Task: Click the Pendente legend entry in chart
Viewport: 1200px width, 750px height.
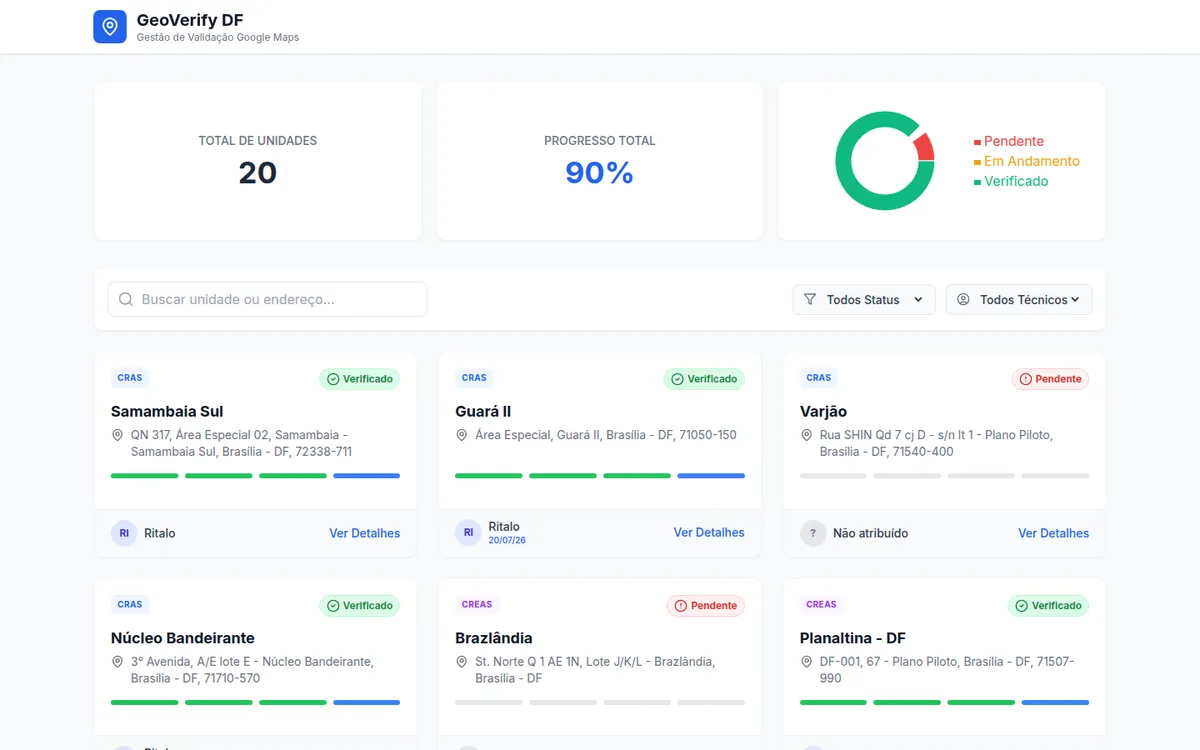Action: (1009, 141)
